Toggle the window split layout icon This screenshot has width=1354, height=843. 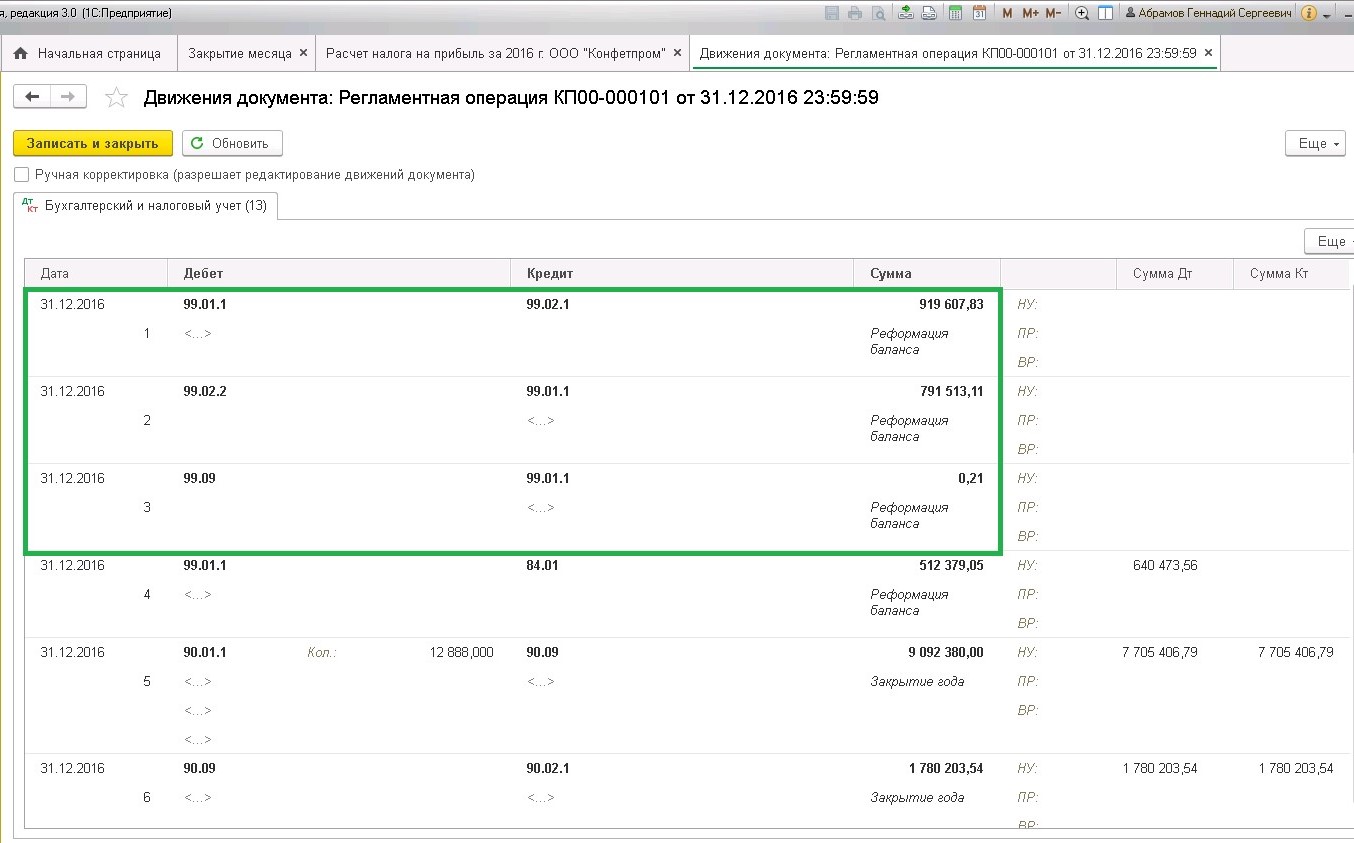coord(1105,13)
